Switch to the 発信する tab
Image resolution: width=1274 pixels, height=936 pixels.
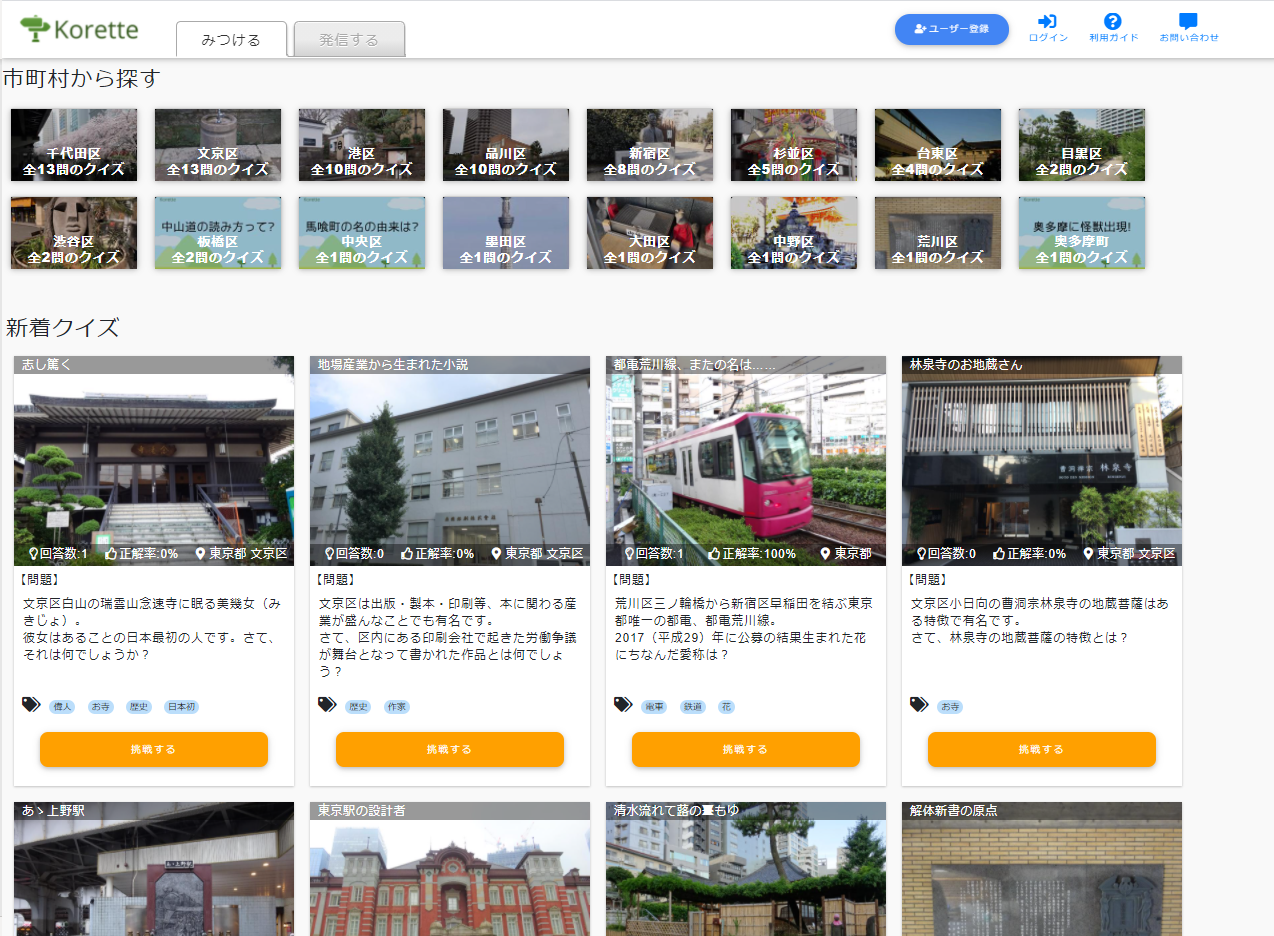(x=349, y=40)
